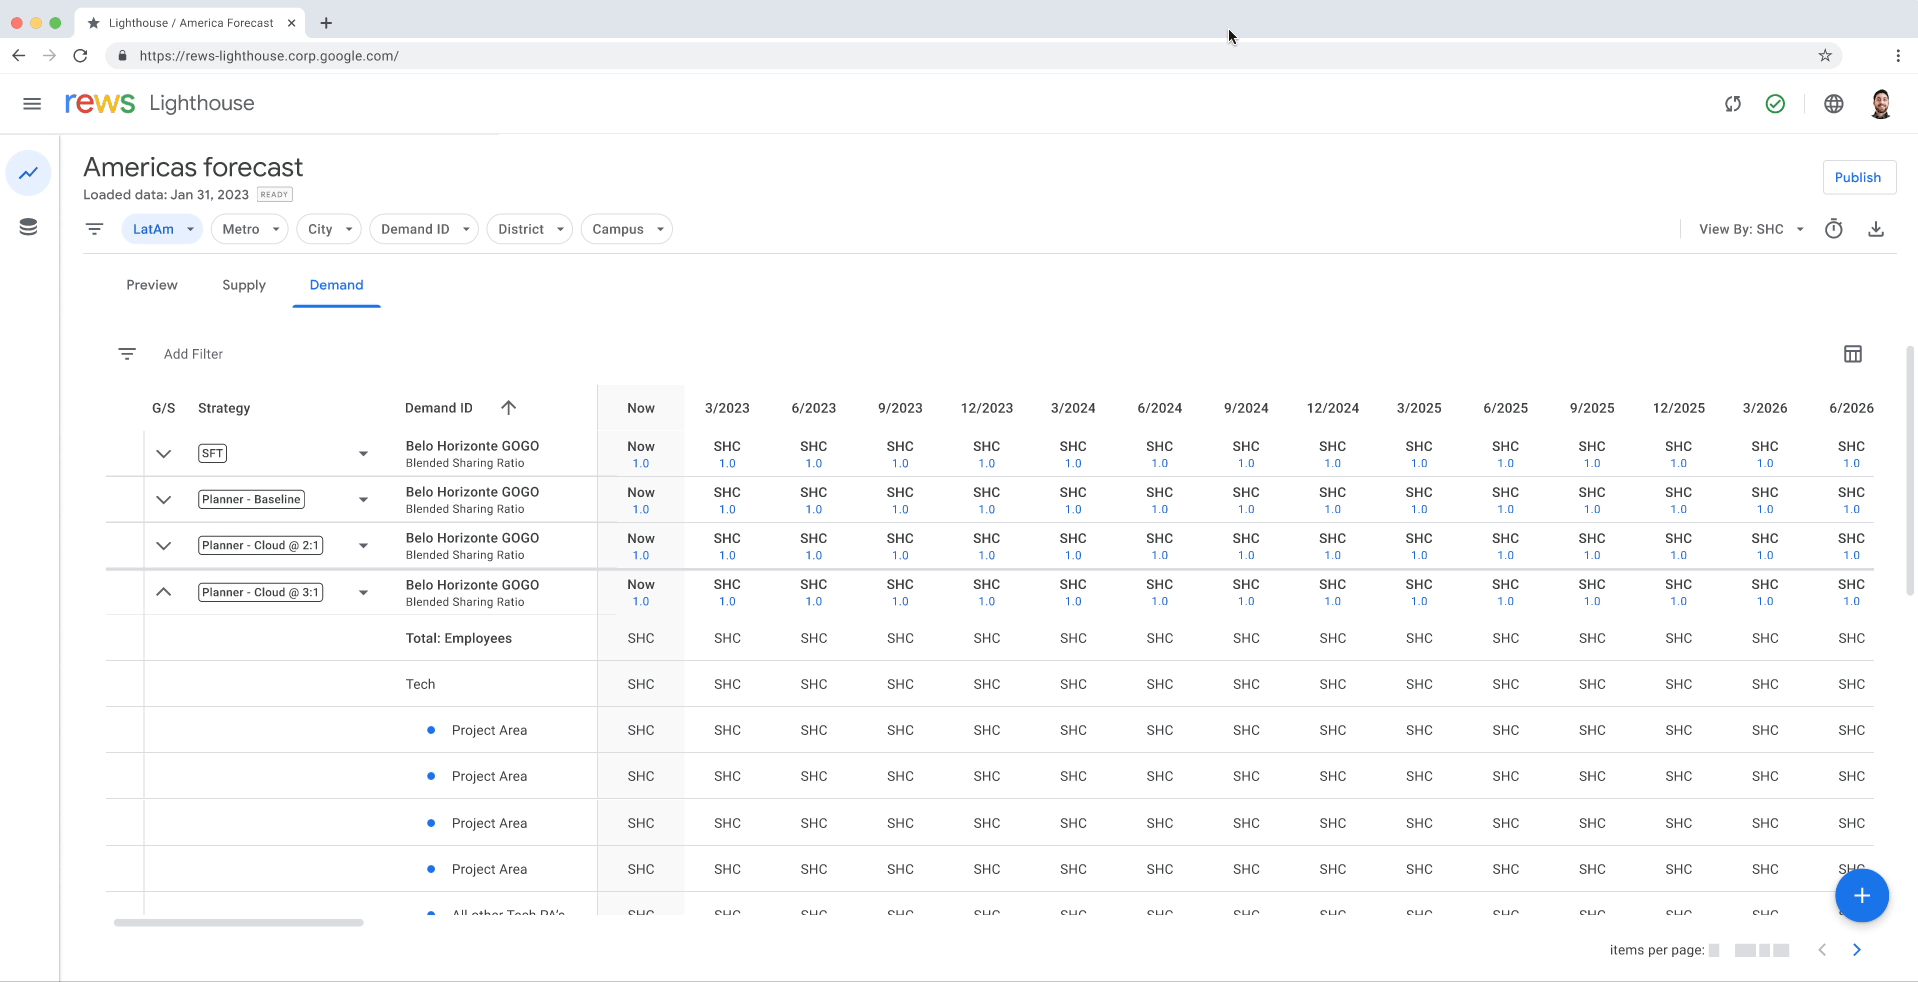Expand the SFT strategy row
The image size is (1918, 982).
164,454
